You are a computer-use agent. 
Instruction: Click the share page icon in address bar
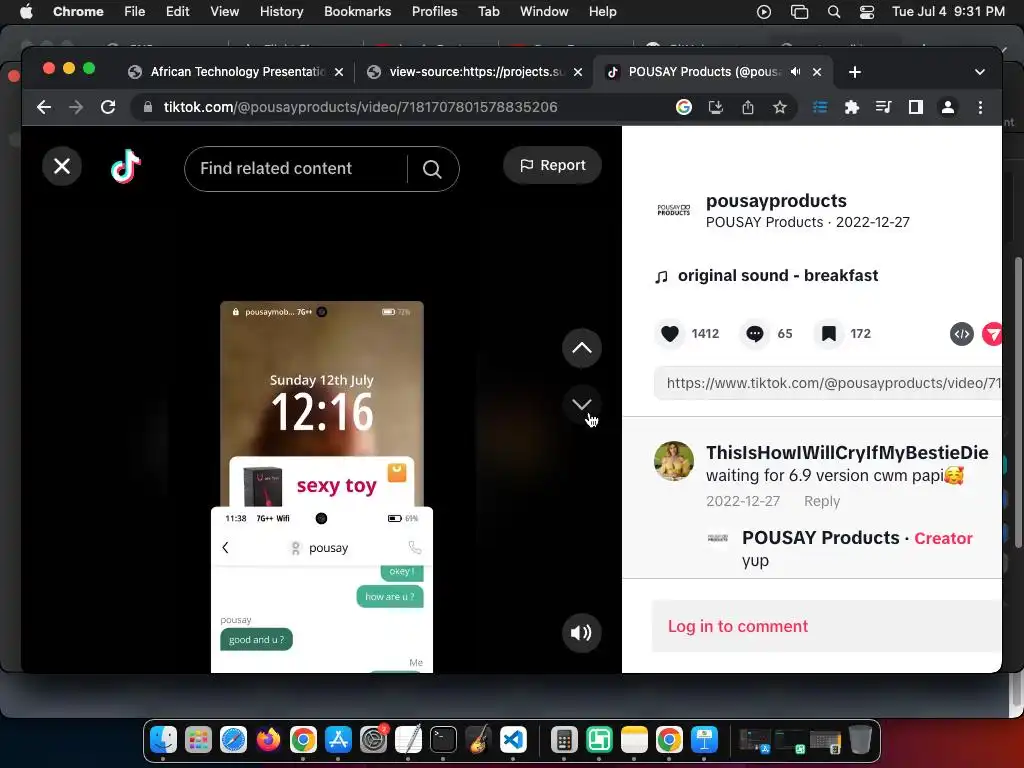click(x=748, y=107)
